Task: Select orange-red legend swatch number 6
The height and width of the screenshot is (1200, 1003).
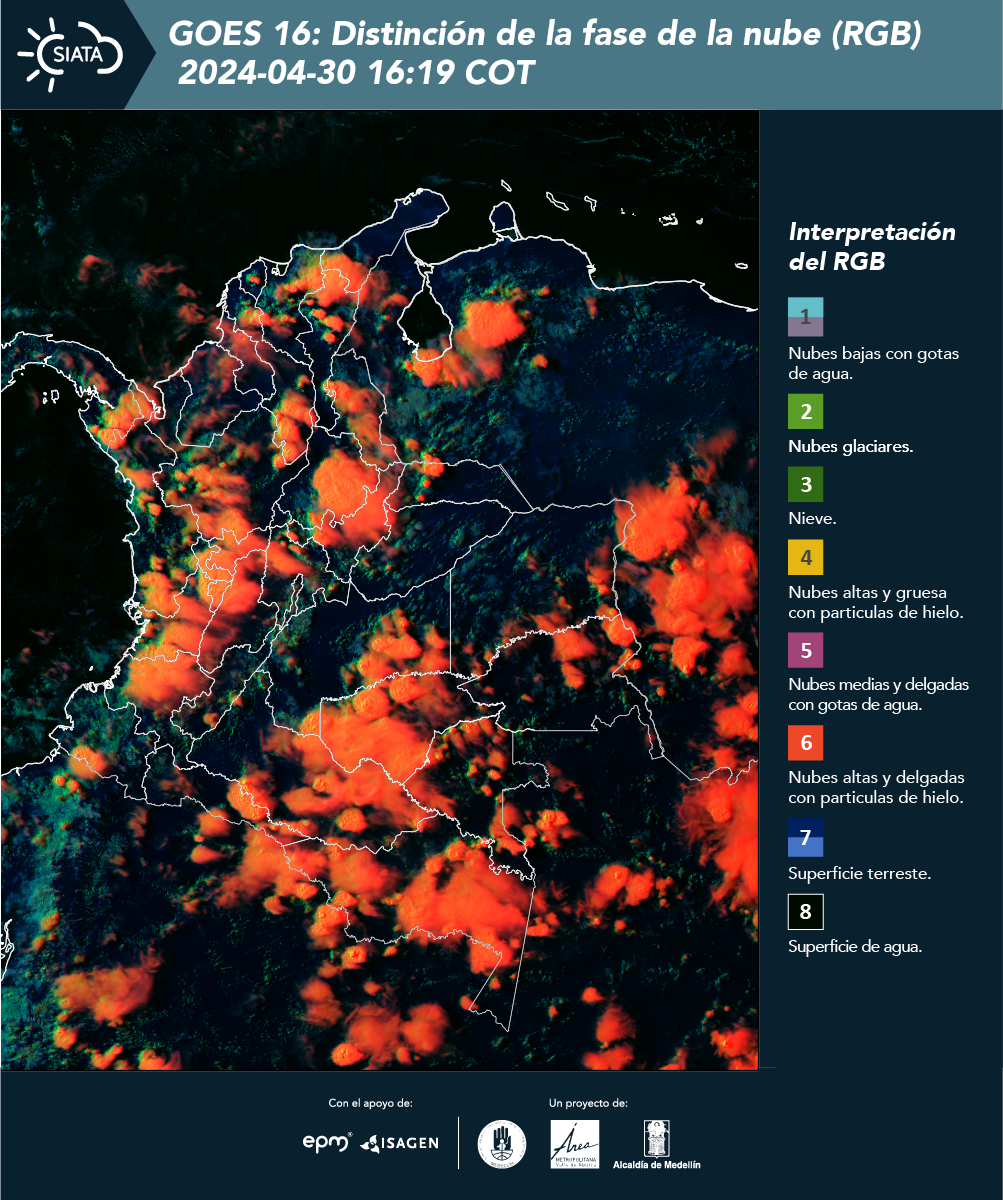Action: coord(806,743)
